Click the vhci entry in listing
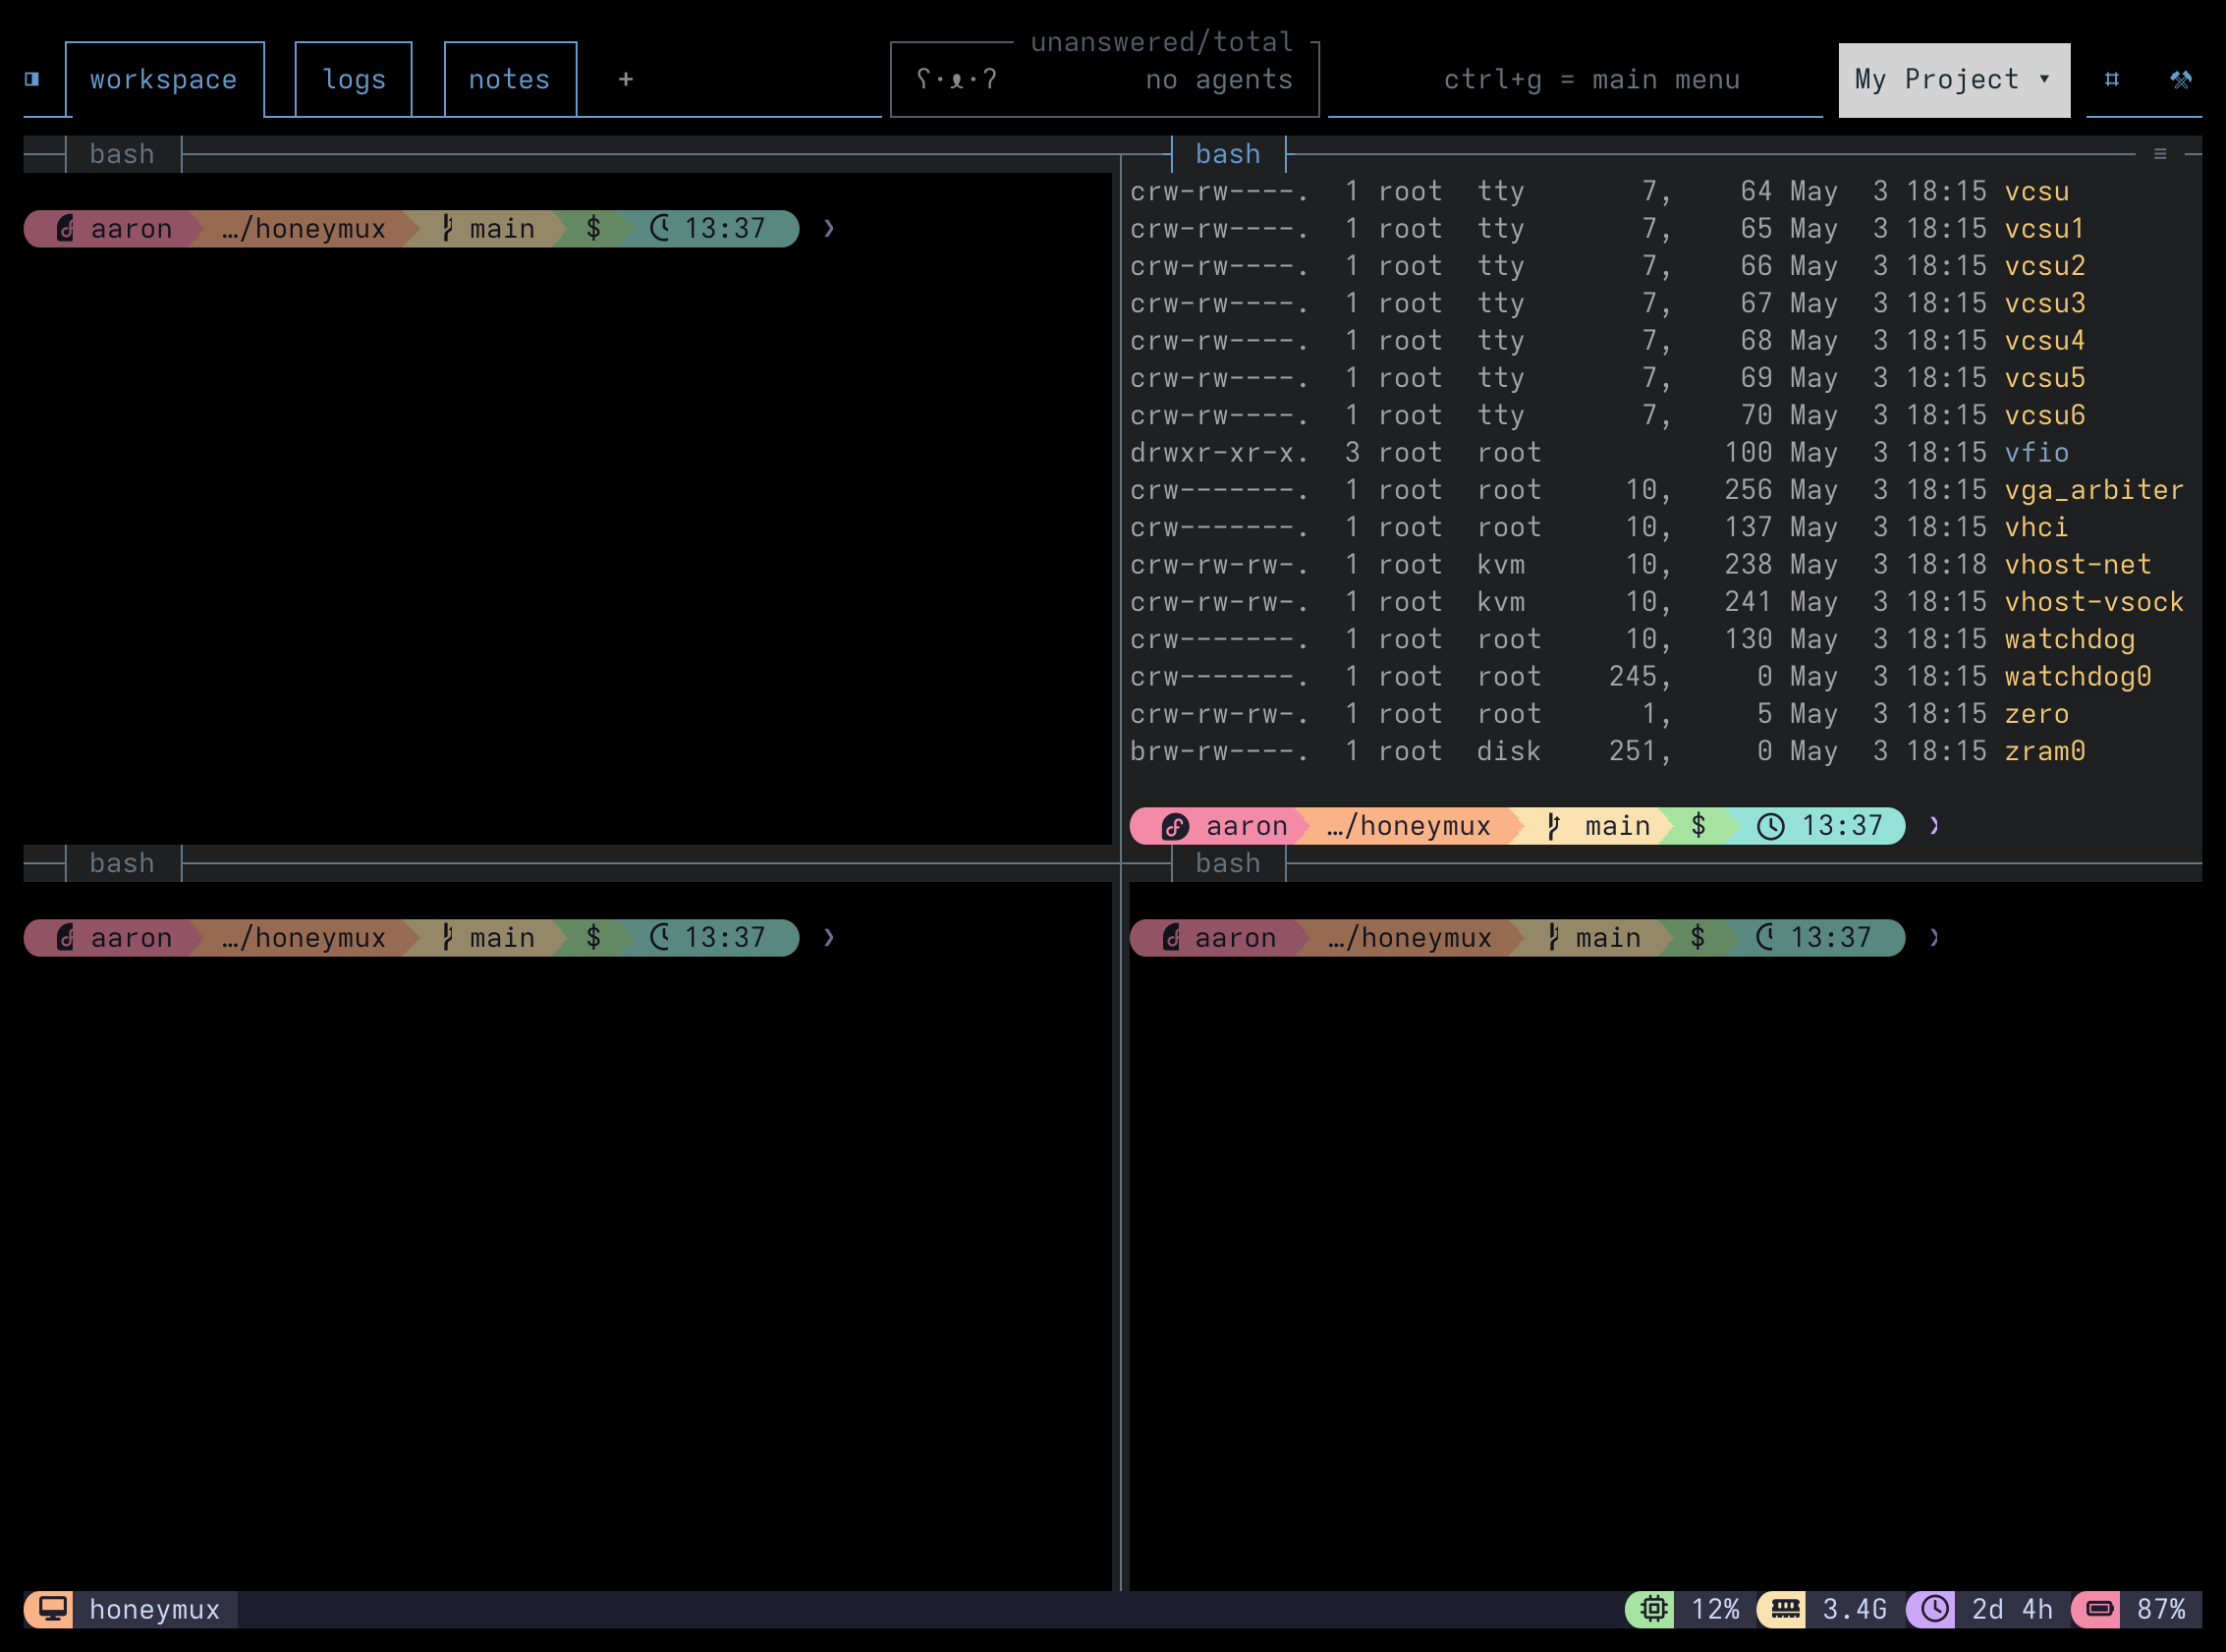 tap(2036, 528)
